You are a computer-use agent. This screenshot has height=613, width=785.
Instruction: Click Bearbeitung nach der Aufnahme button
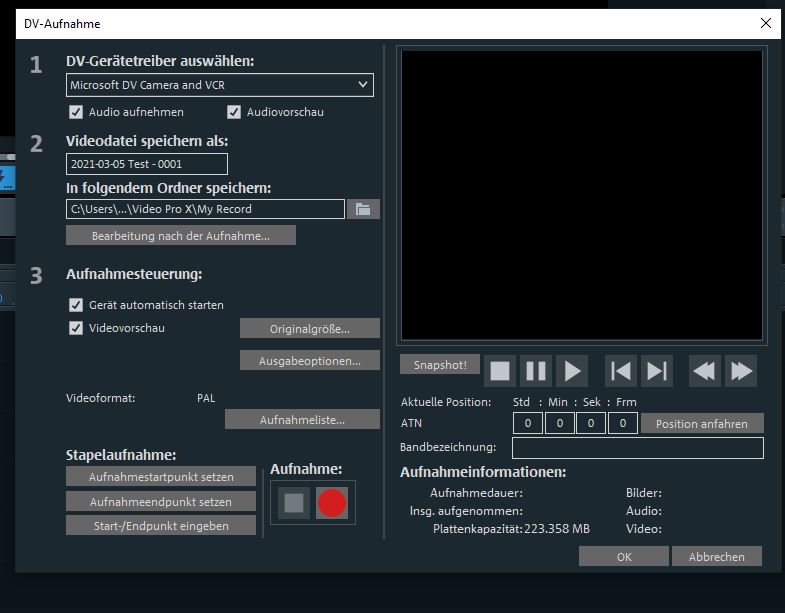pyautogui.click(x=181, y=235)
